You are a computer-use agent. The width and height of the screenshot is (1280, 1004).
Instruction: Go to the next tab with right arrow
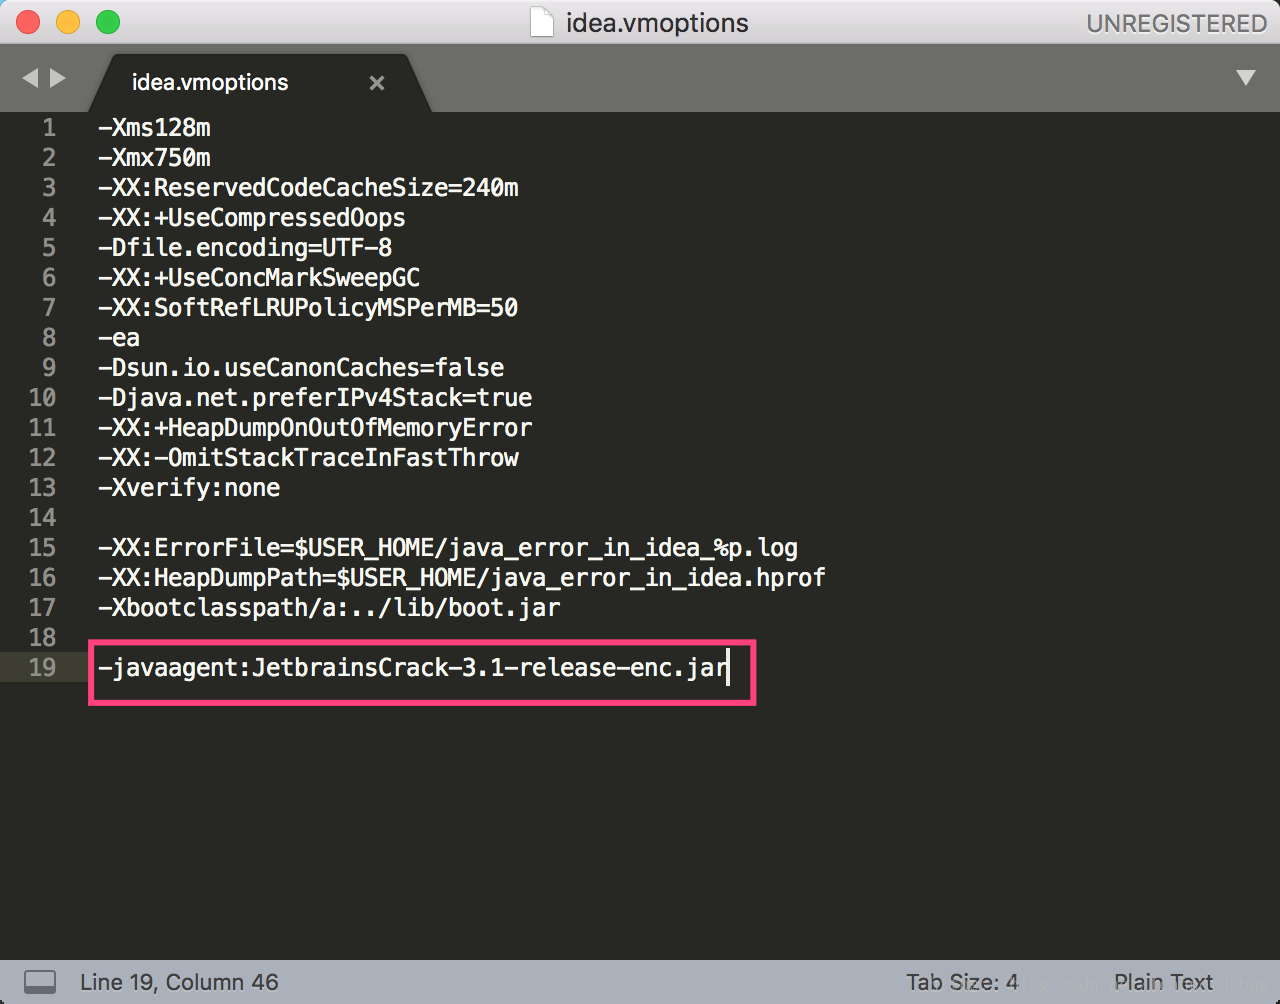pyautogui.click(x=58, y=78)
